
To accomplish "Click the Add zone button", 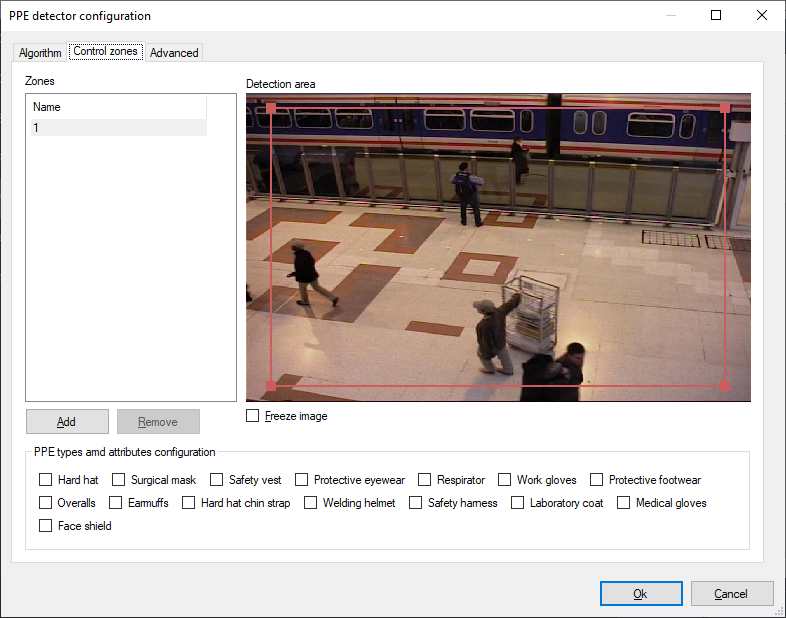I will pos(66,422).
